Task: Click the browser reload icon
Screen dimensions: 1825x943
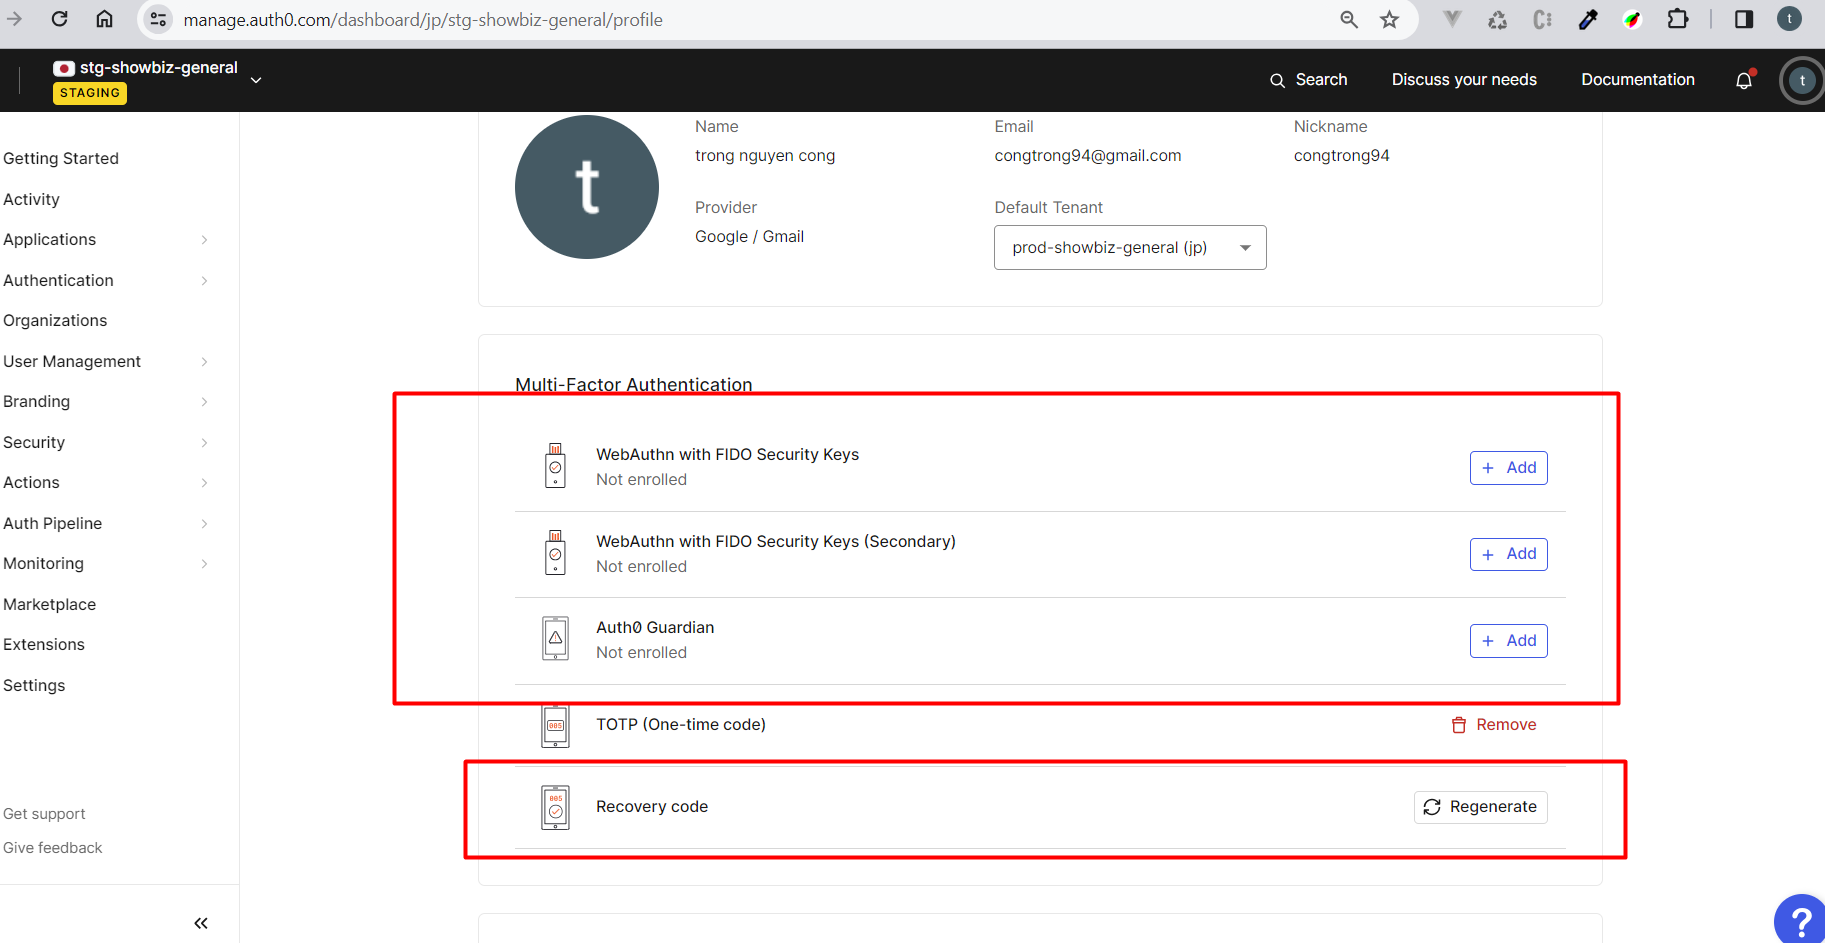Action: tap(60, 19)
